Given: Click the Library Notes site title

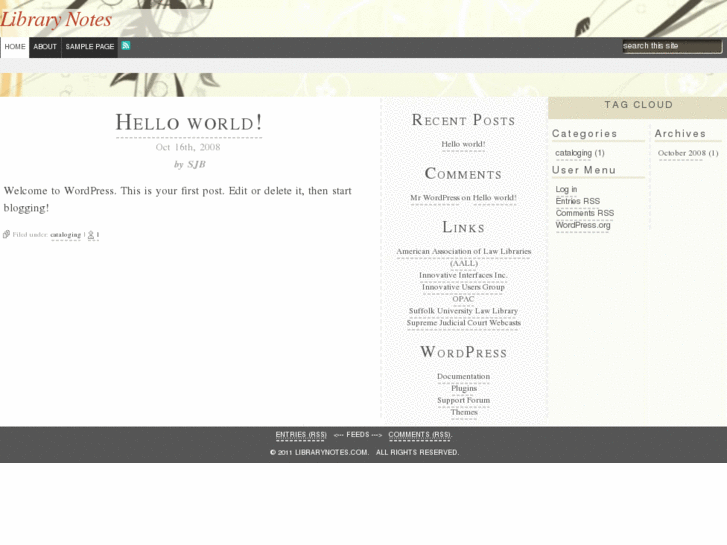Looking at the screenshot, I should tap(56, 19).
